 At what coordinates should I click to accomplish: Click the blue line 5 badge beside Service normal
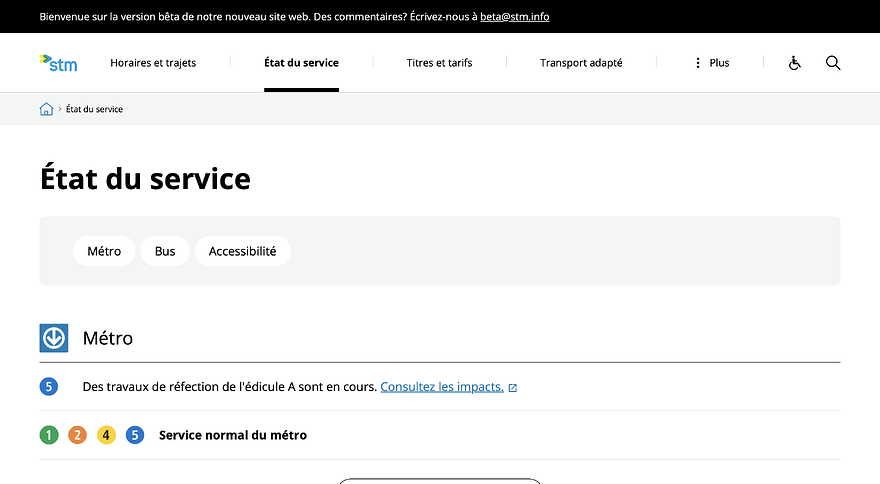(135, 435)
